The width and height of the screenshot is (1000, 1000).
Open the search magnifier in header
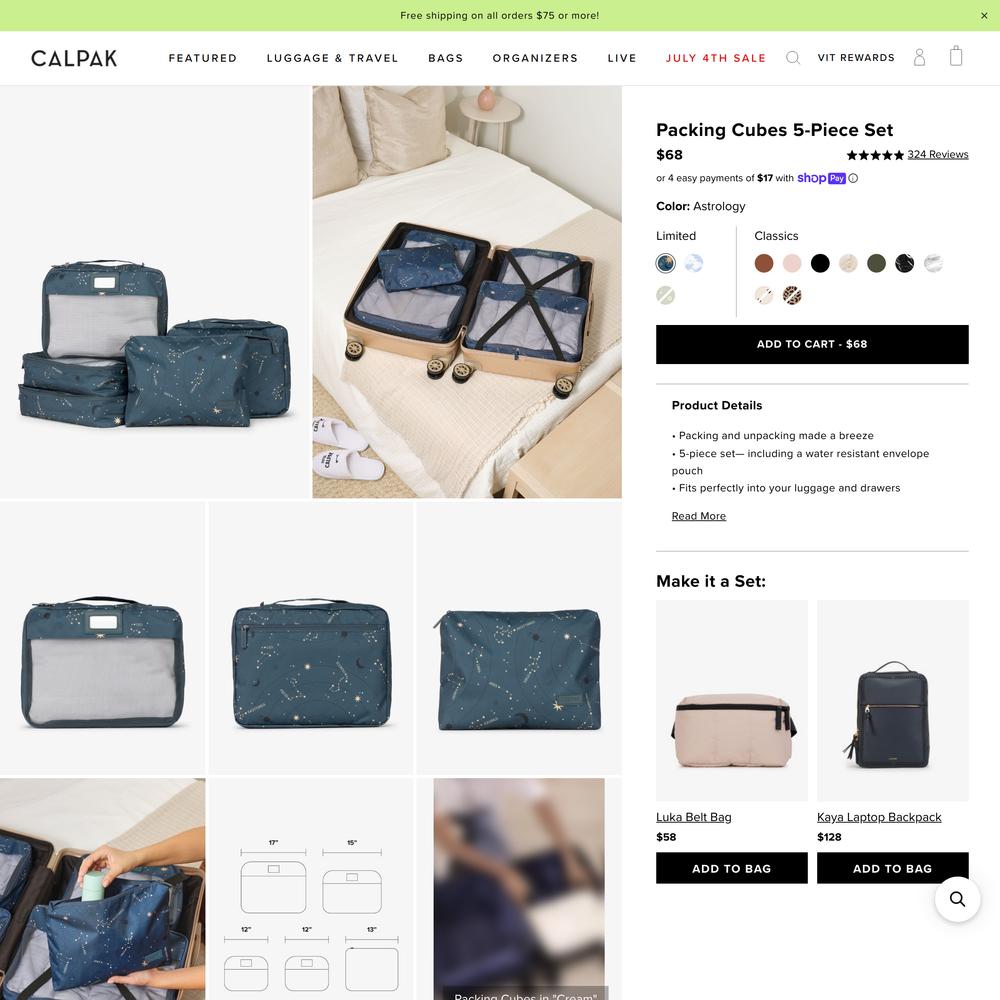(793, 58)
